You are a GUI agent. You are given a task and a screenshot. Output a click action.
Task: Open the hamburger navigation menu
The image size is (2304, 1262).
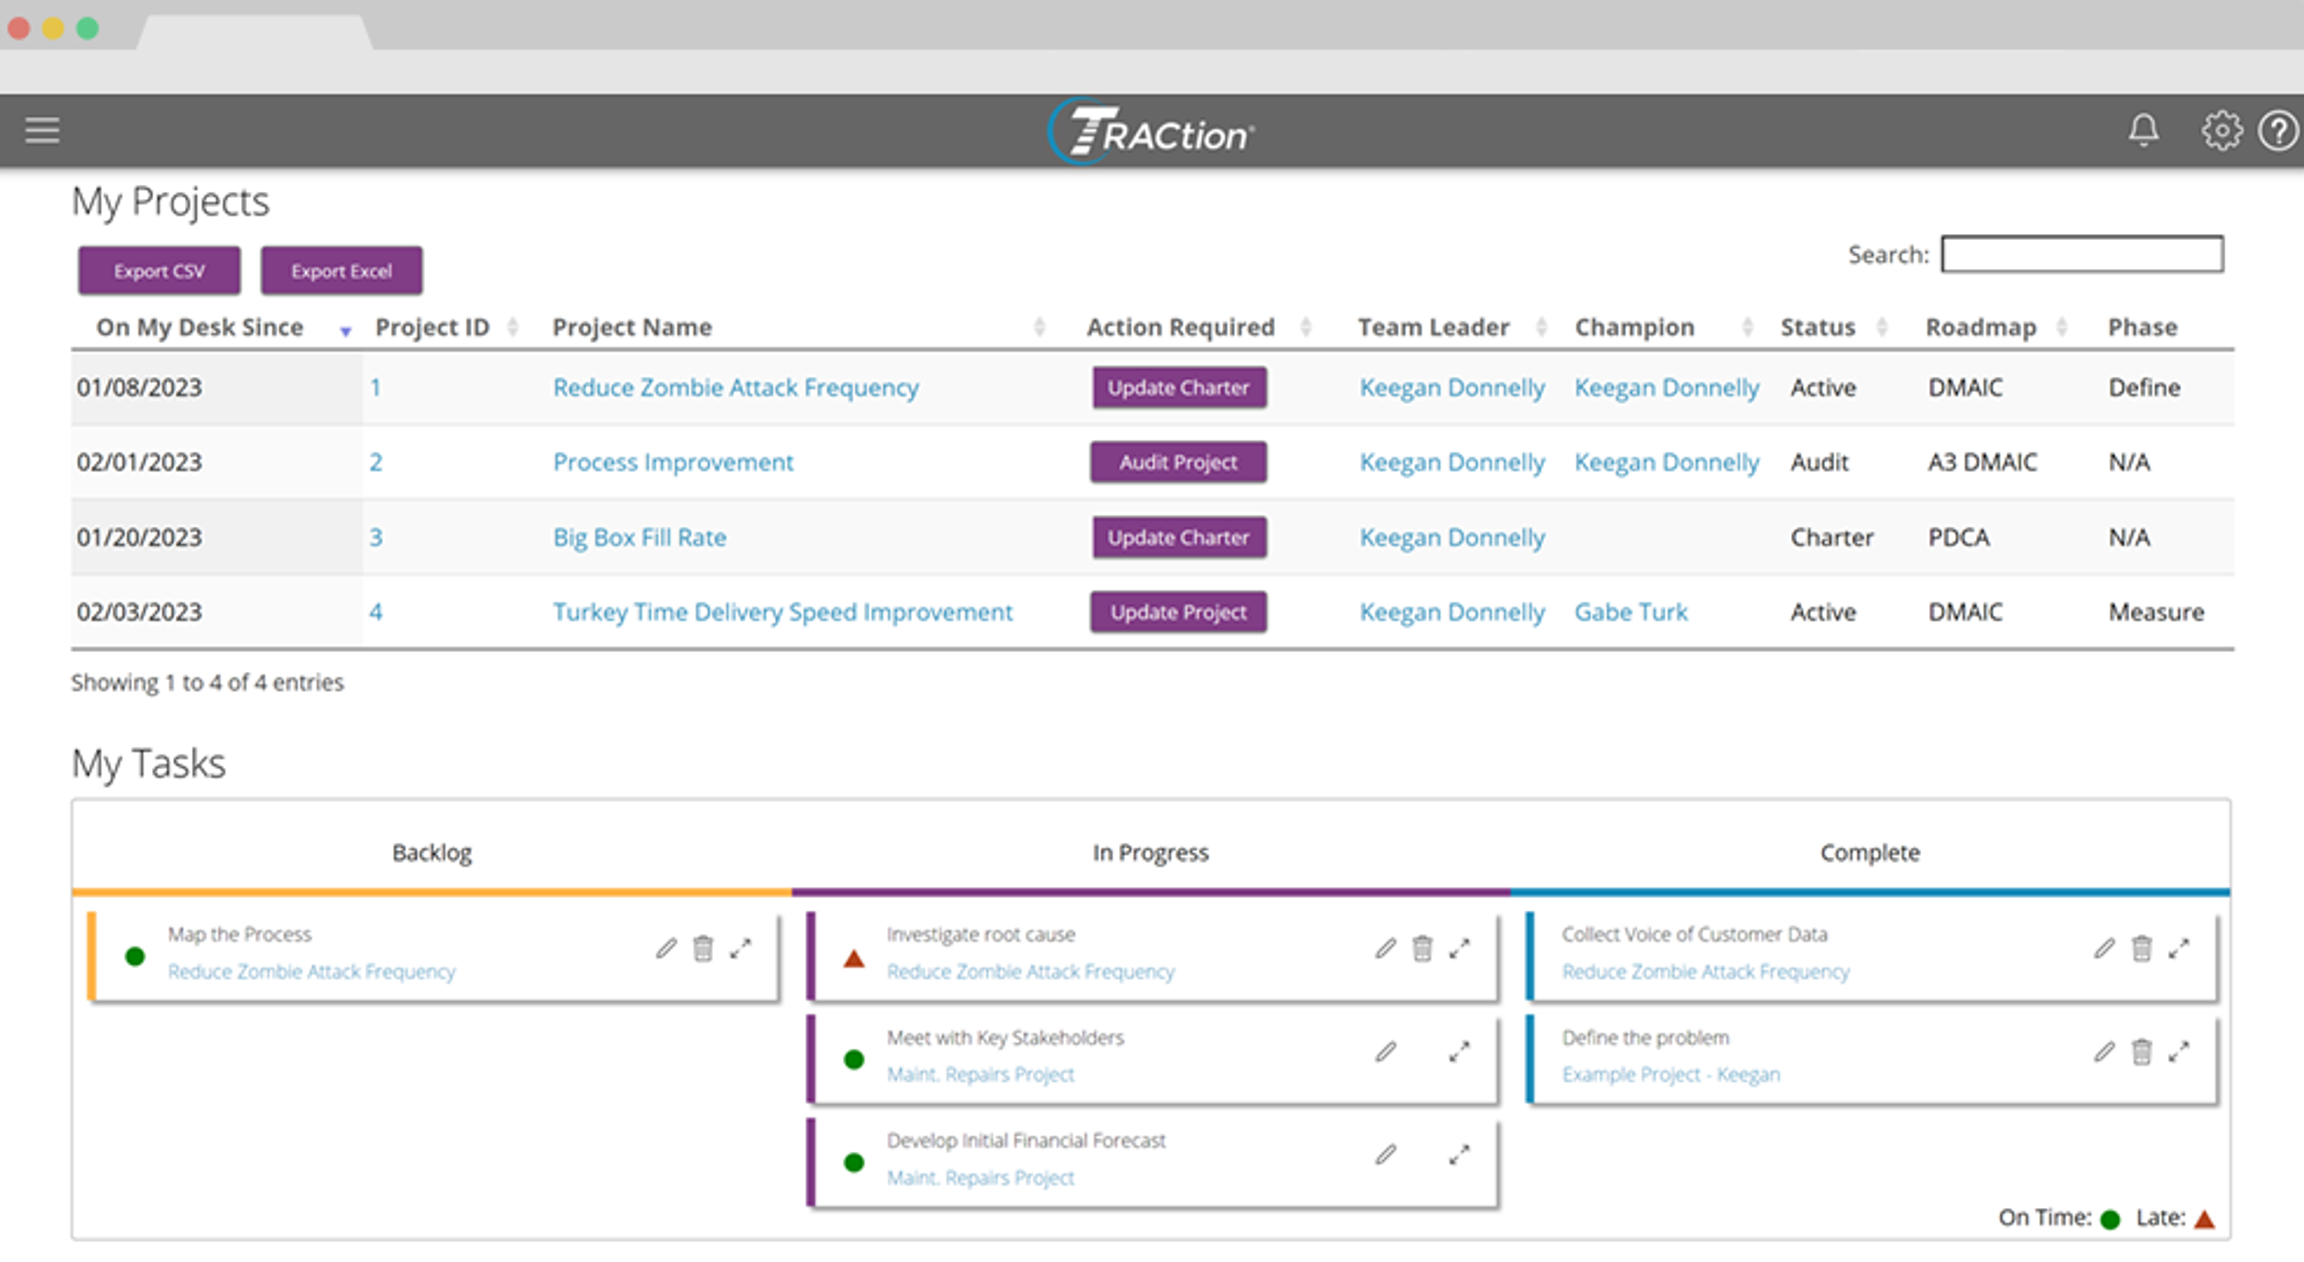[42, 130]
